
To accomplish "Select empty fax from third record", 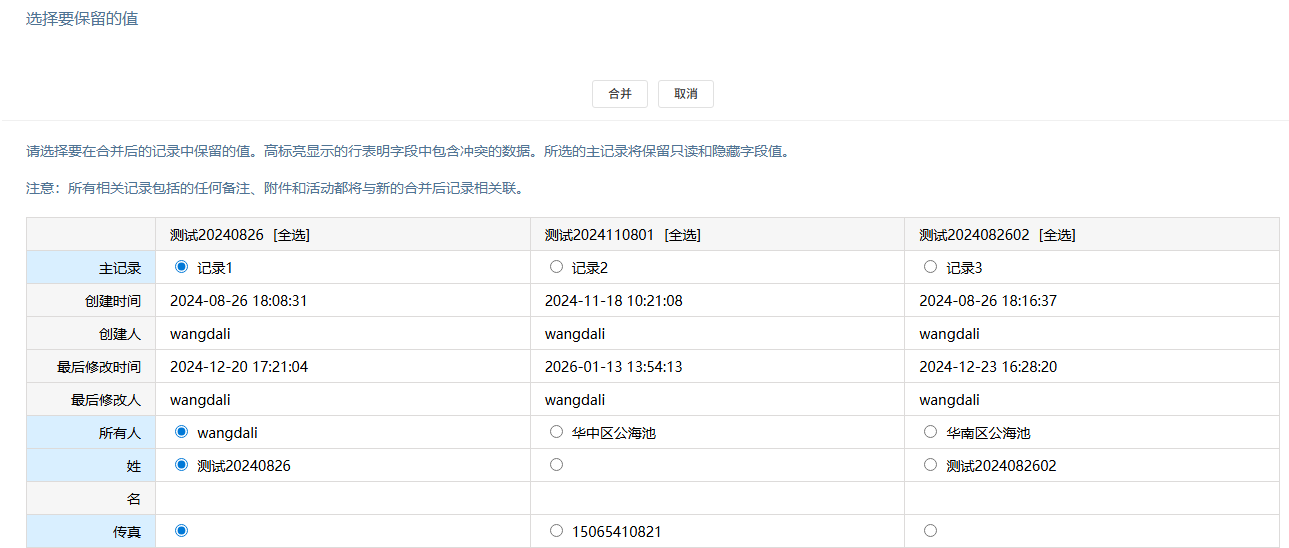I will (931, 531).
